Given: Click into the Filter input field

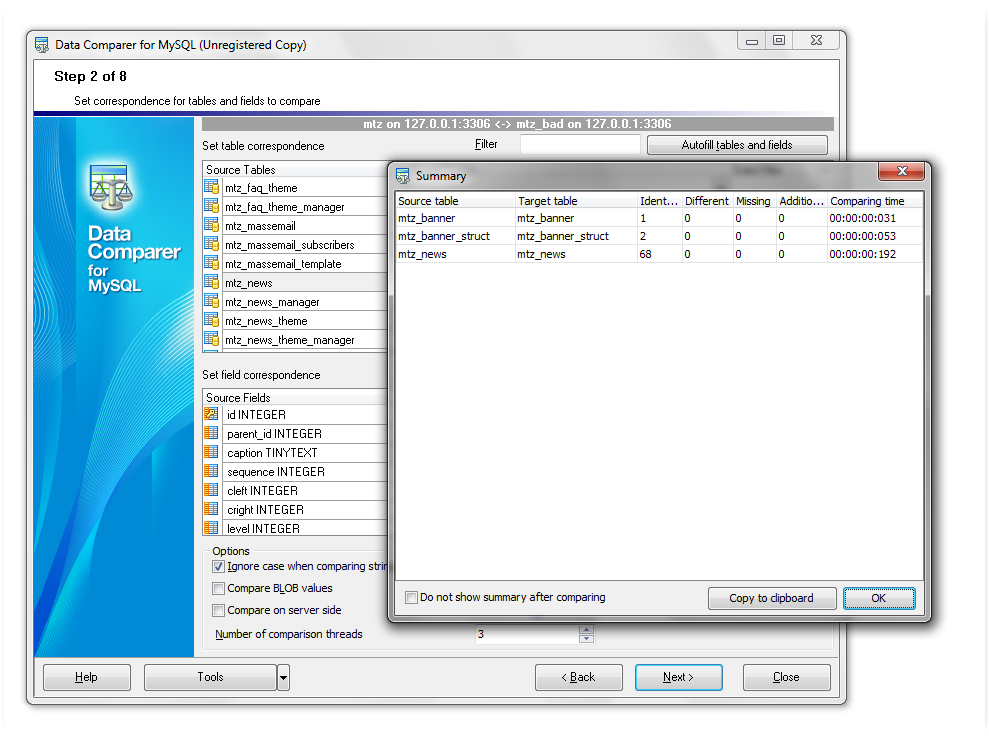Looking at the screenshot, I should point(580,144).
